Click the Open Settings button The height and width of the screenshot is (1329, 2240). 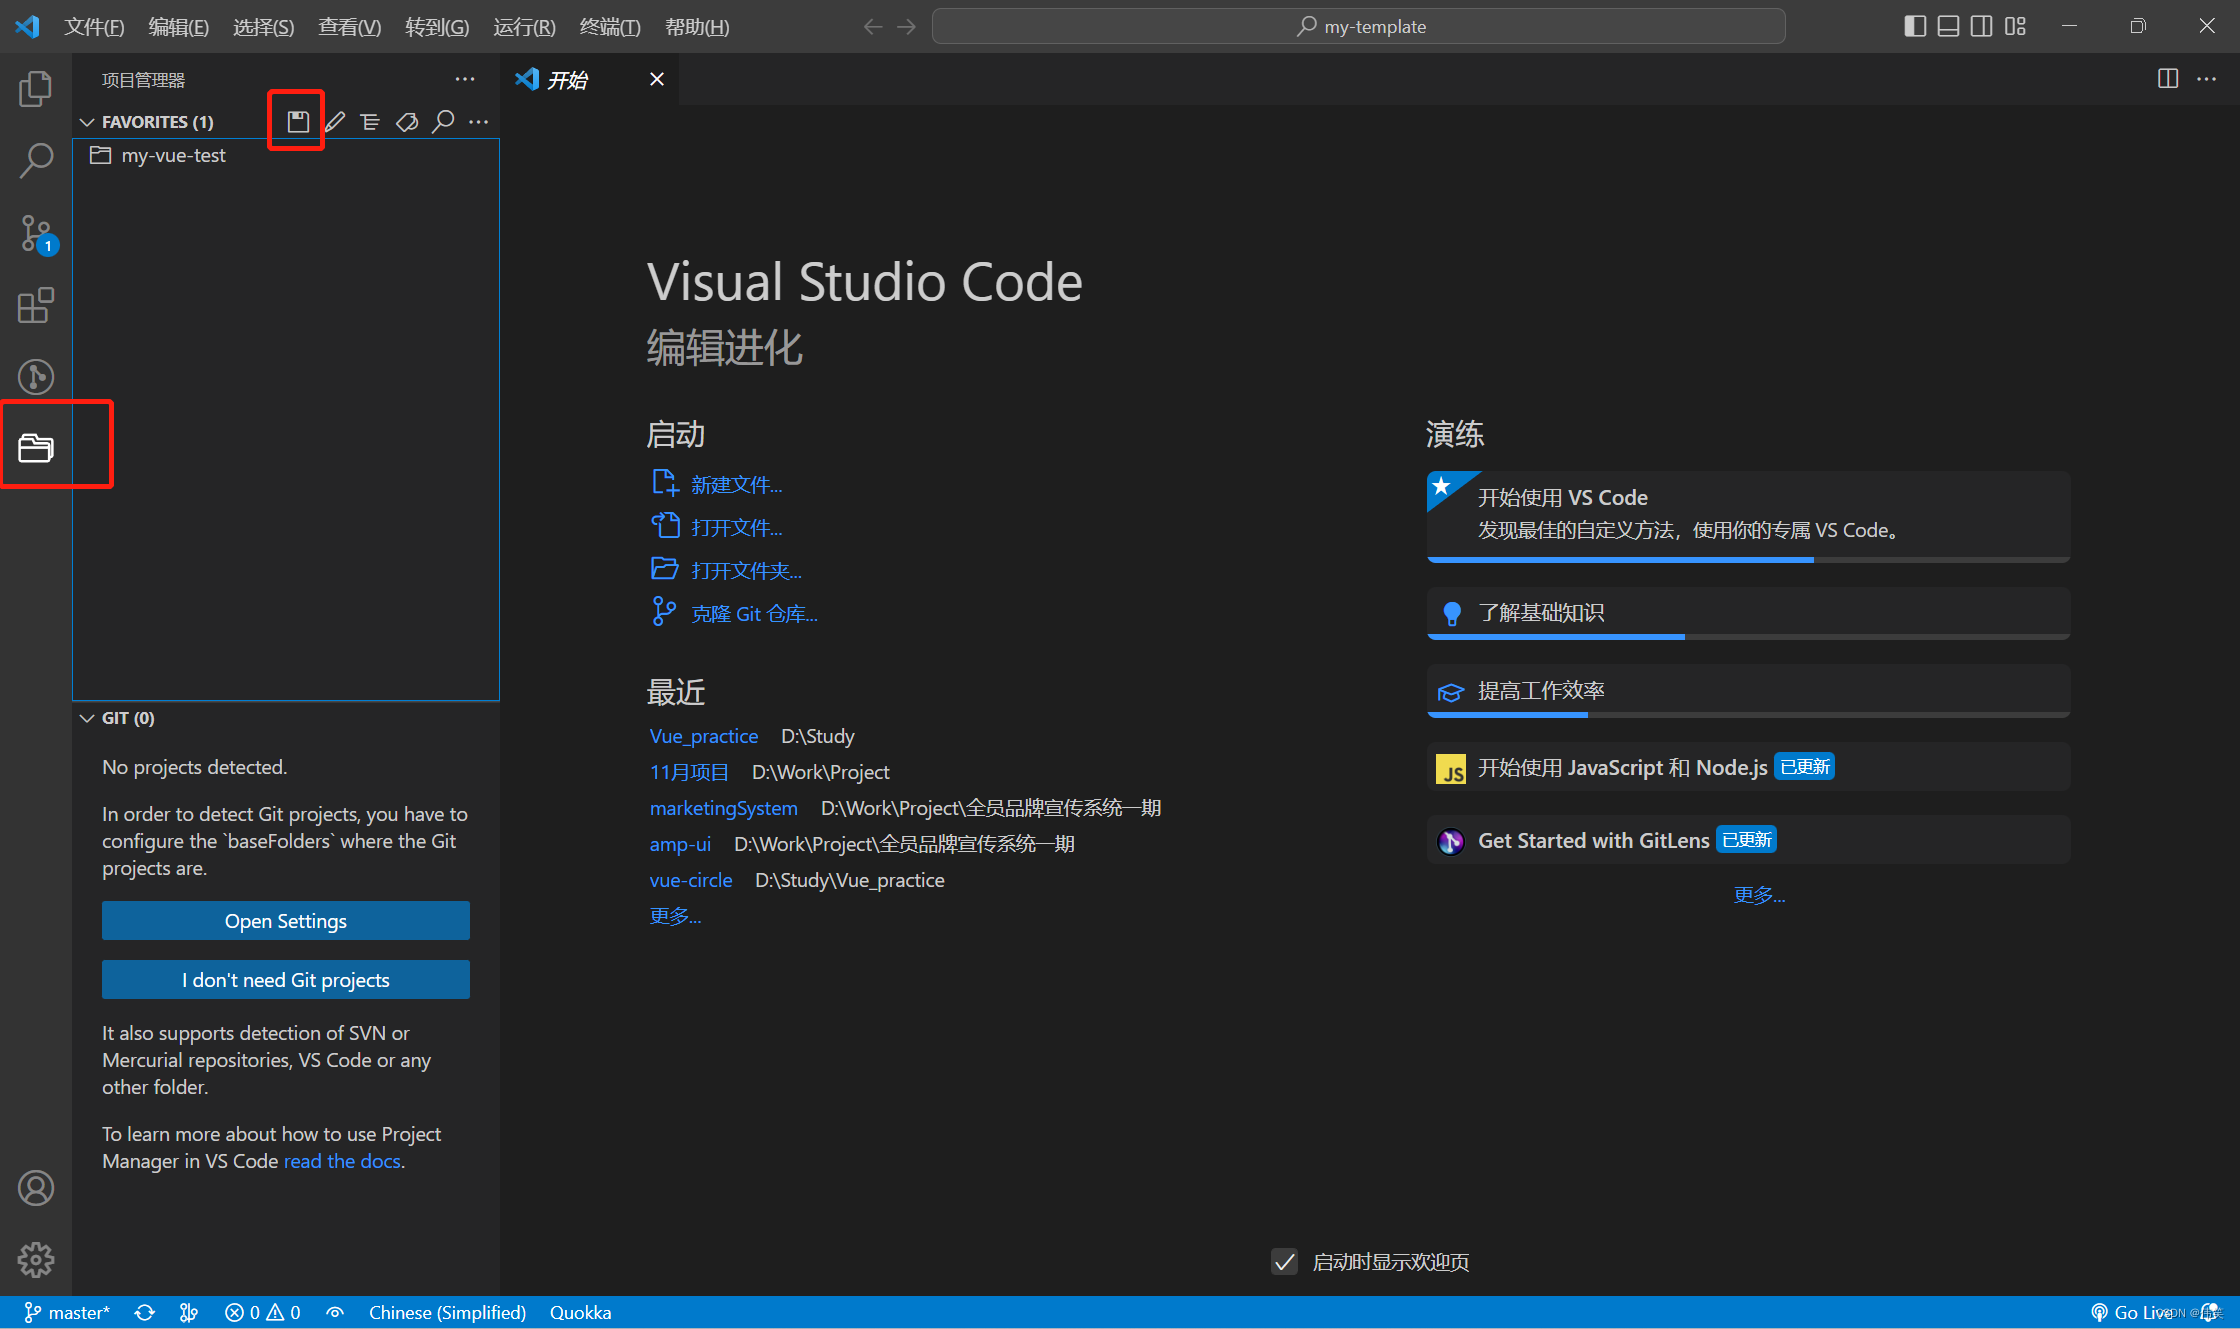click(x=285, y=920)
